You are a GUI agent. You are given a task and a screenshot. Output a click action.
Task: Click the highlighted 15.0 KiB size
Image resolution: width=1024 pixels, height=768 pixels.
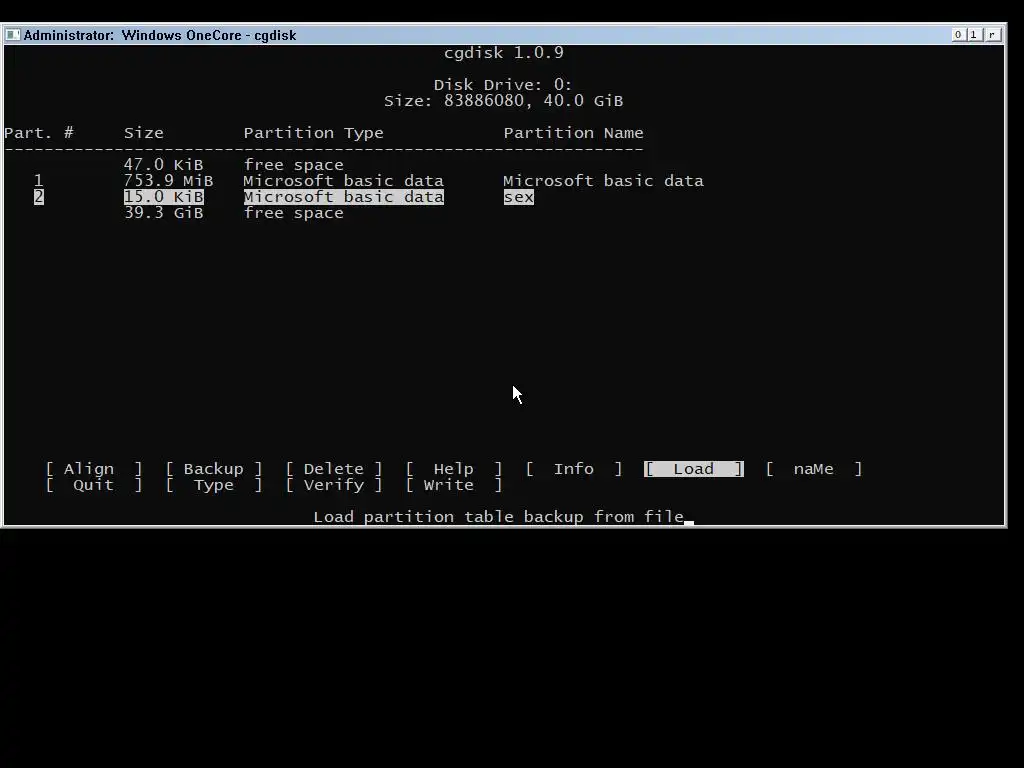click(x=164, y=197)
